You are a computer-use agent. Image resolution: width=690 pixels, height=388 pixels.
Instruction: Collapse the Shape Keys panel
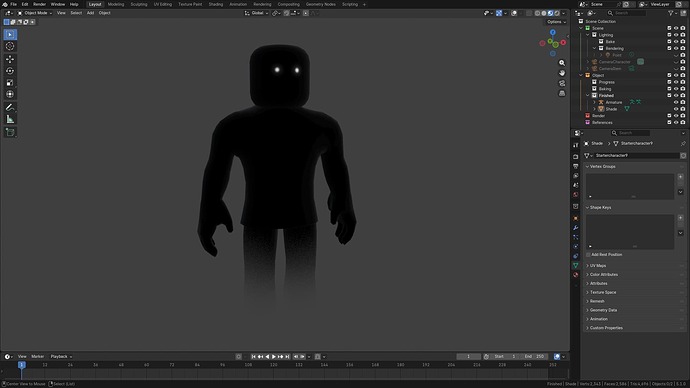click(601, 207)
